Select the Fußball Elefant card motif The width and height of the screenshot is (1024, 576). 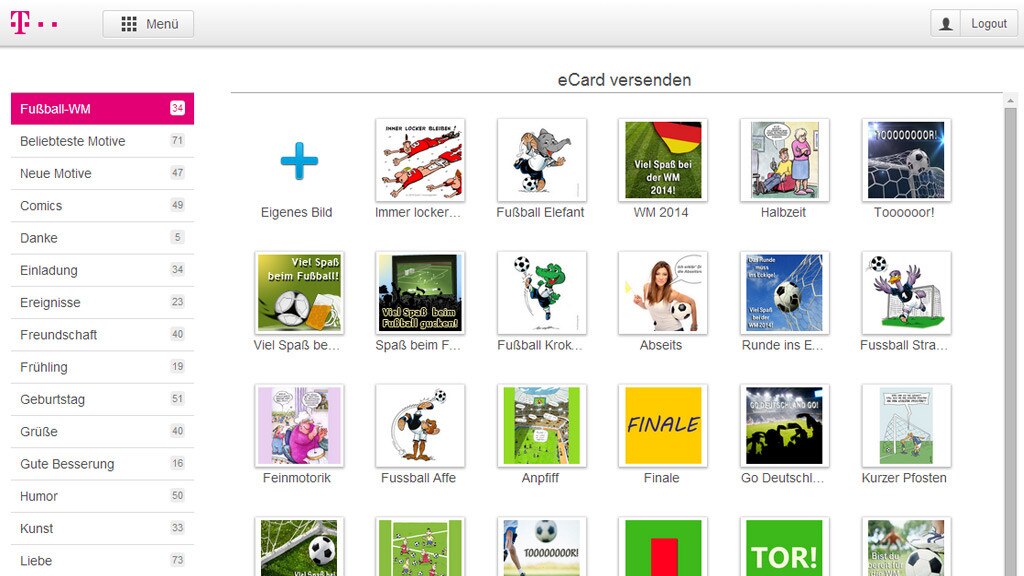[x=540, y=160]
